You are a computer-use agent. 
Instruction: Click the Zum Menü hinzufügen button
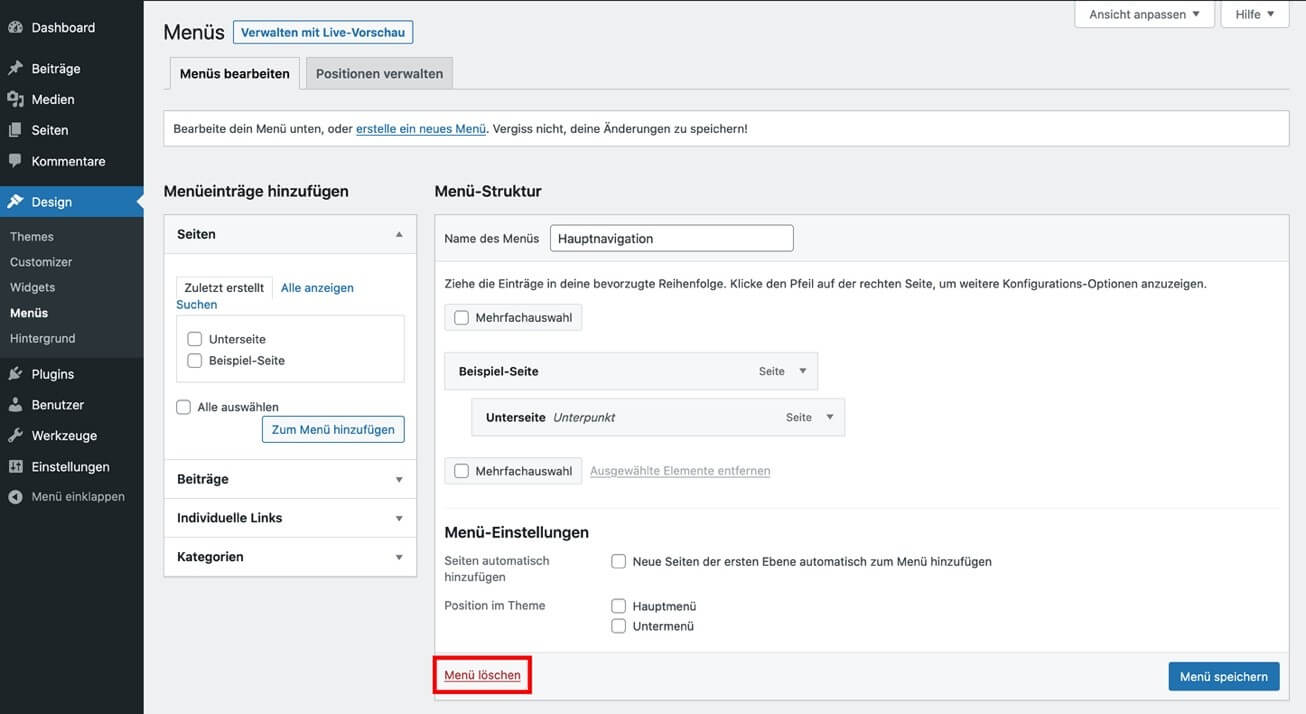tap(333, 429)
